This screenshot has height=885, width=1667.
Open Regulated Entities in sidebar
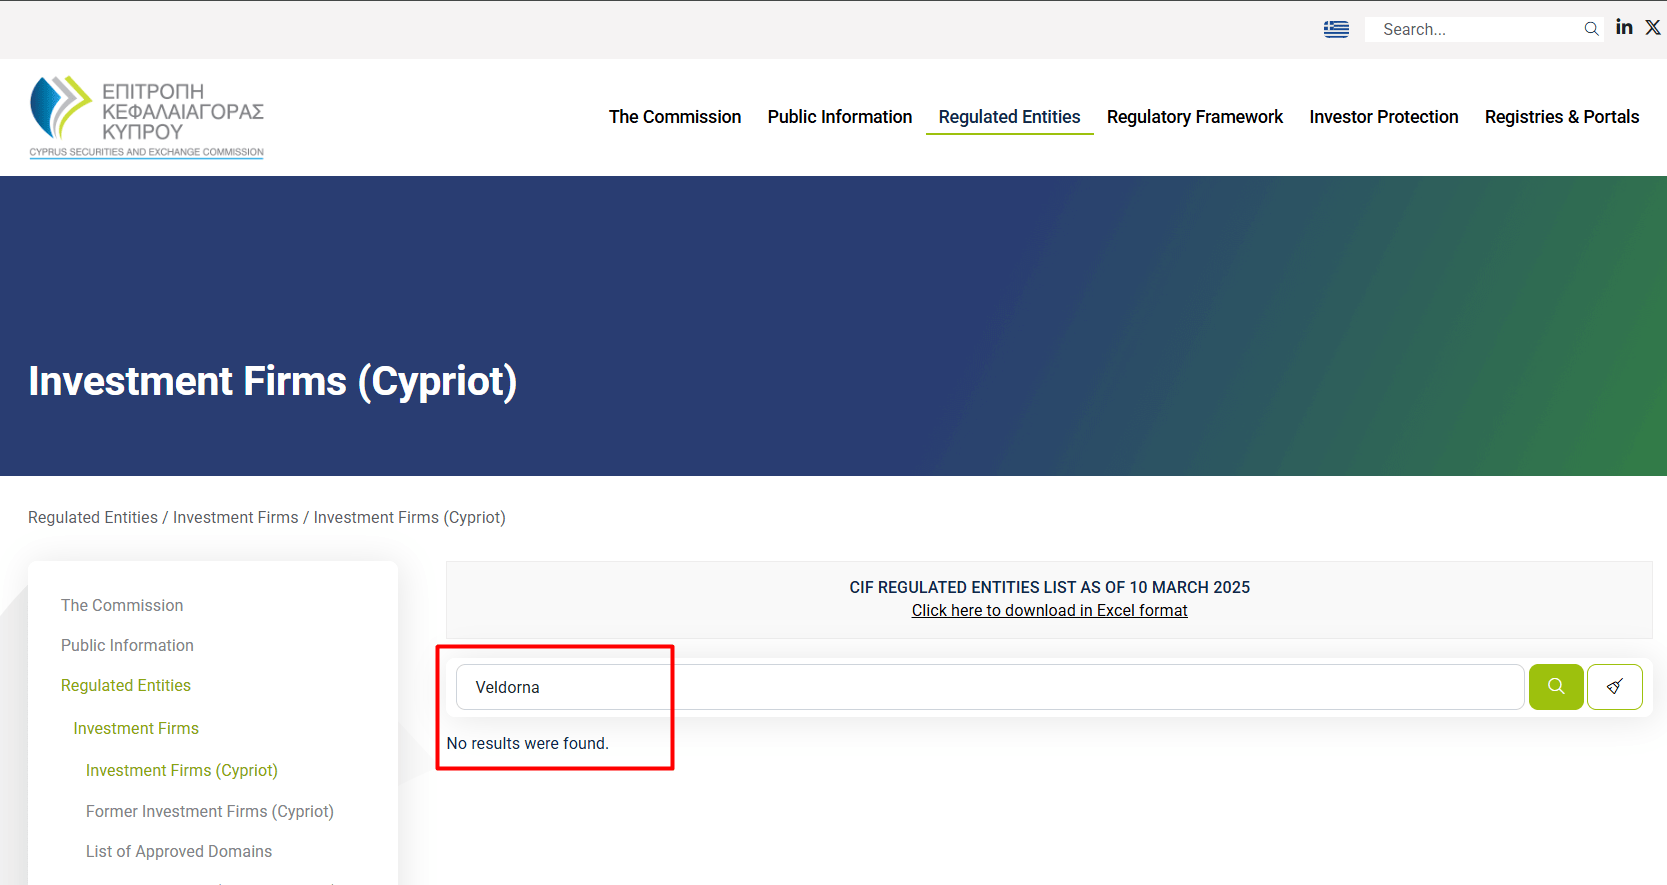click(x=126, y=685)
